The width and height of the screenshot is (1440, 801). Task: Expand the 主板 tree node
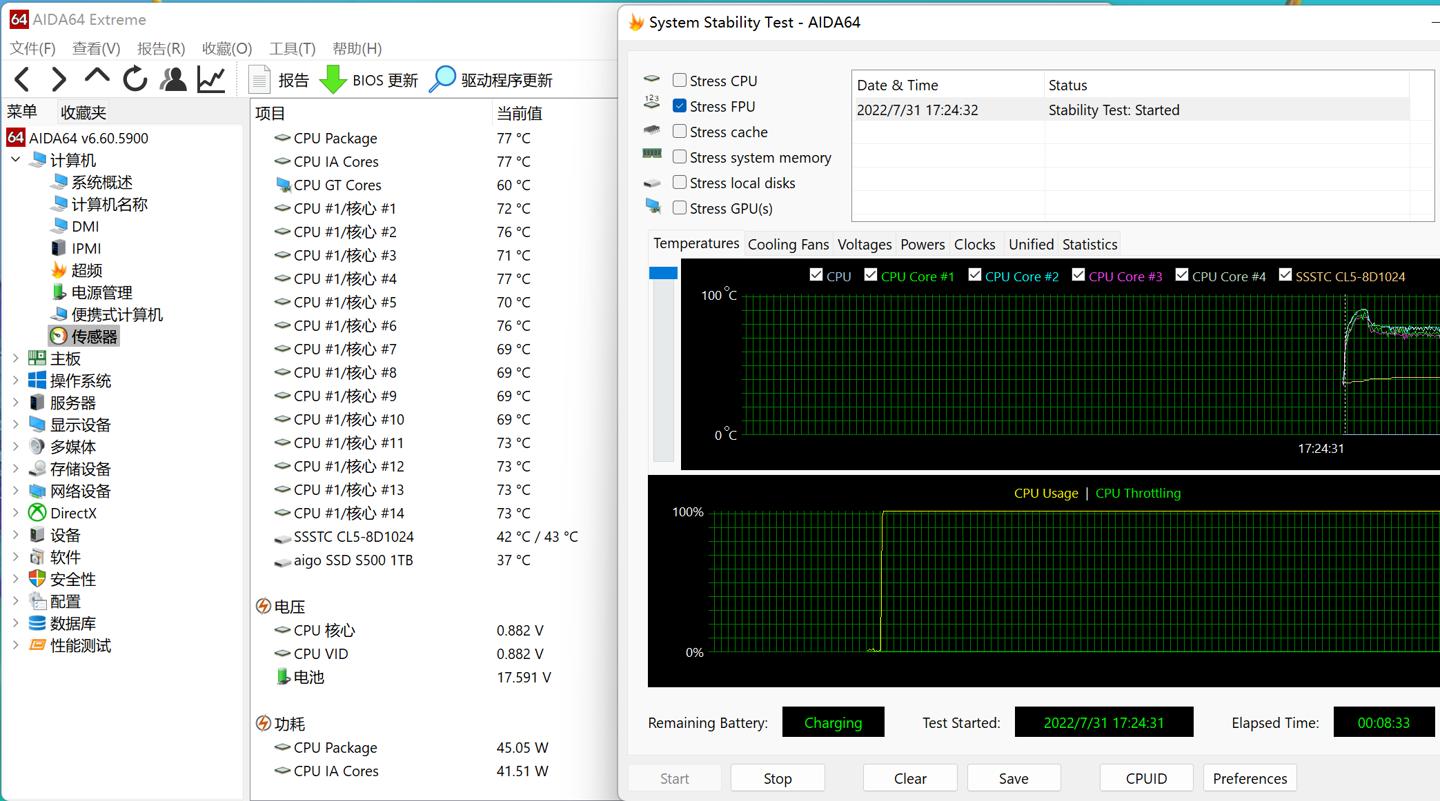click(x=15, y=358)
